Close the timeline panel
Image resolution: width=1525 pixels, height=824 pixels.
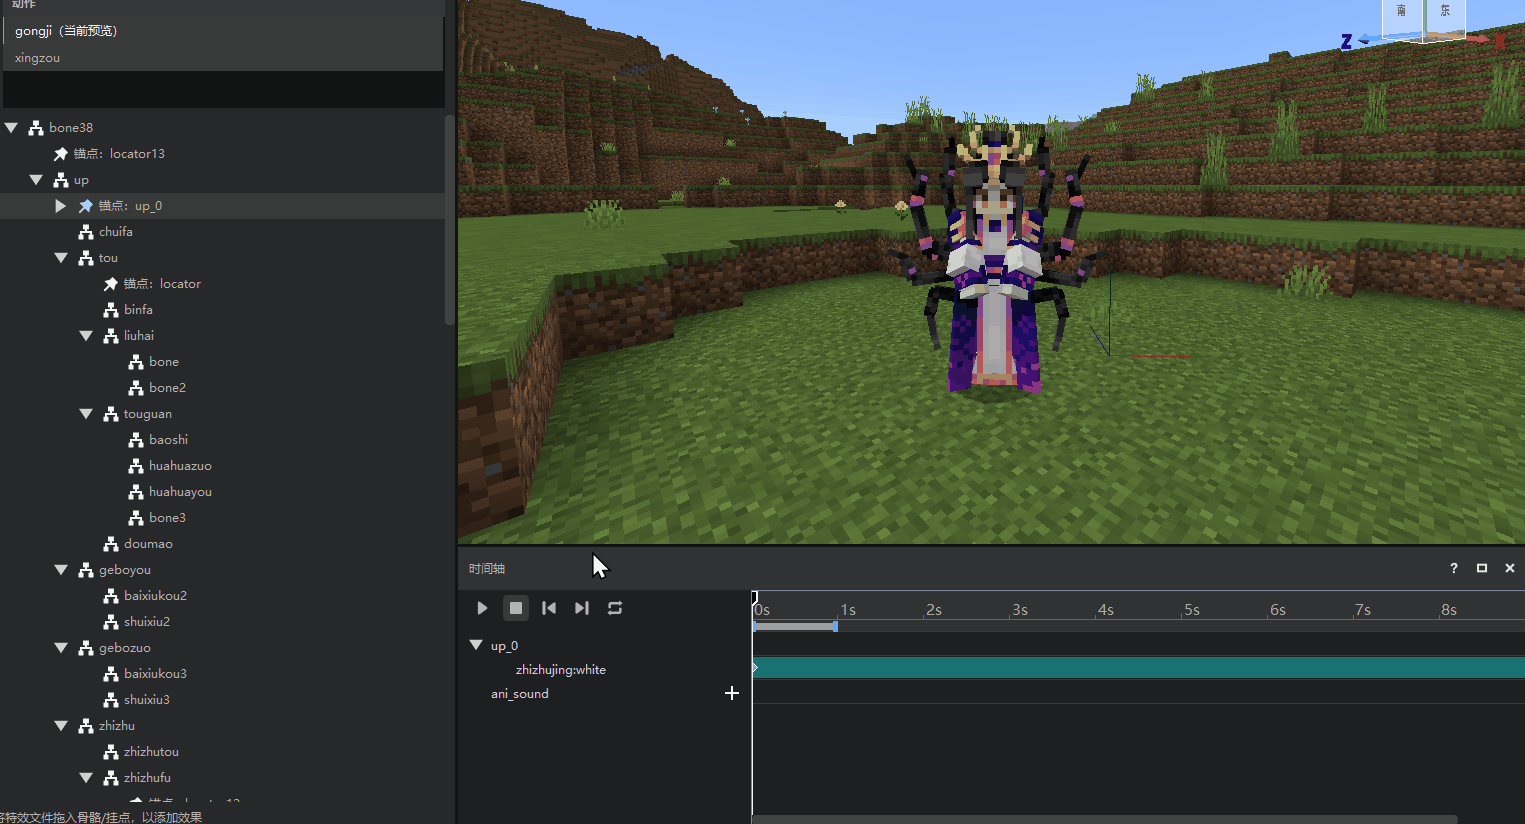1510,568
